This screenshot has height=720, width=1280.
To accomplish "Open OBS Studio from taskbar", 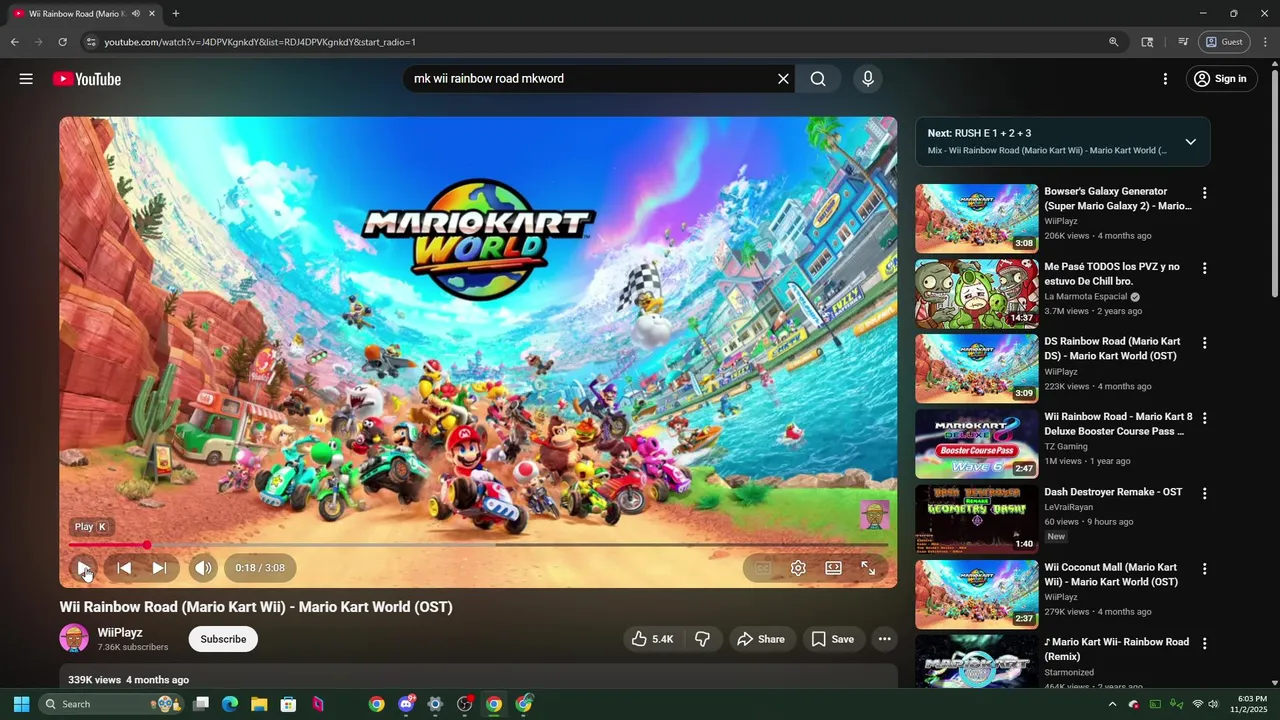I will 464,704.
